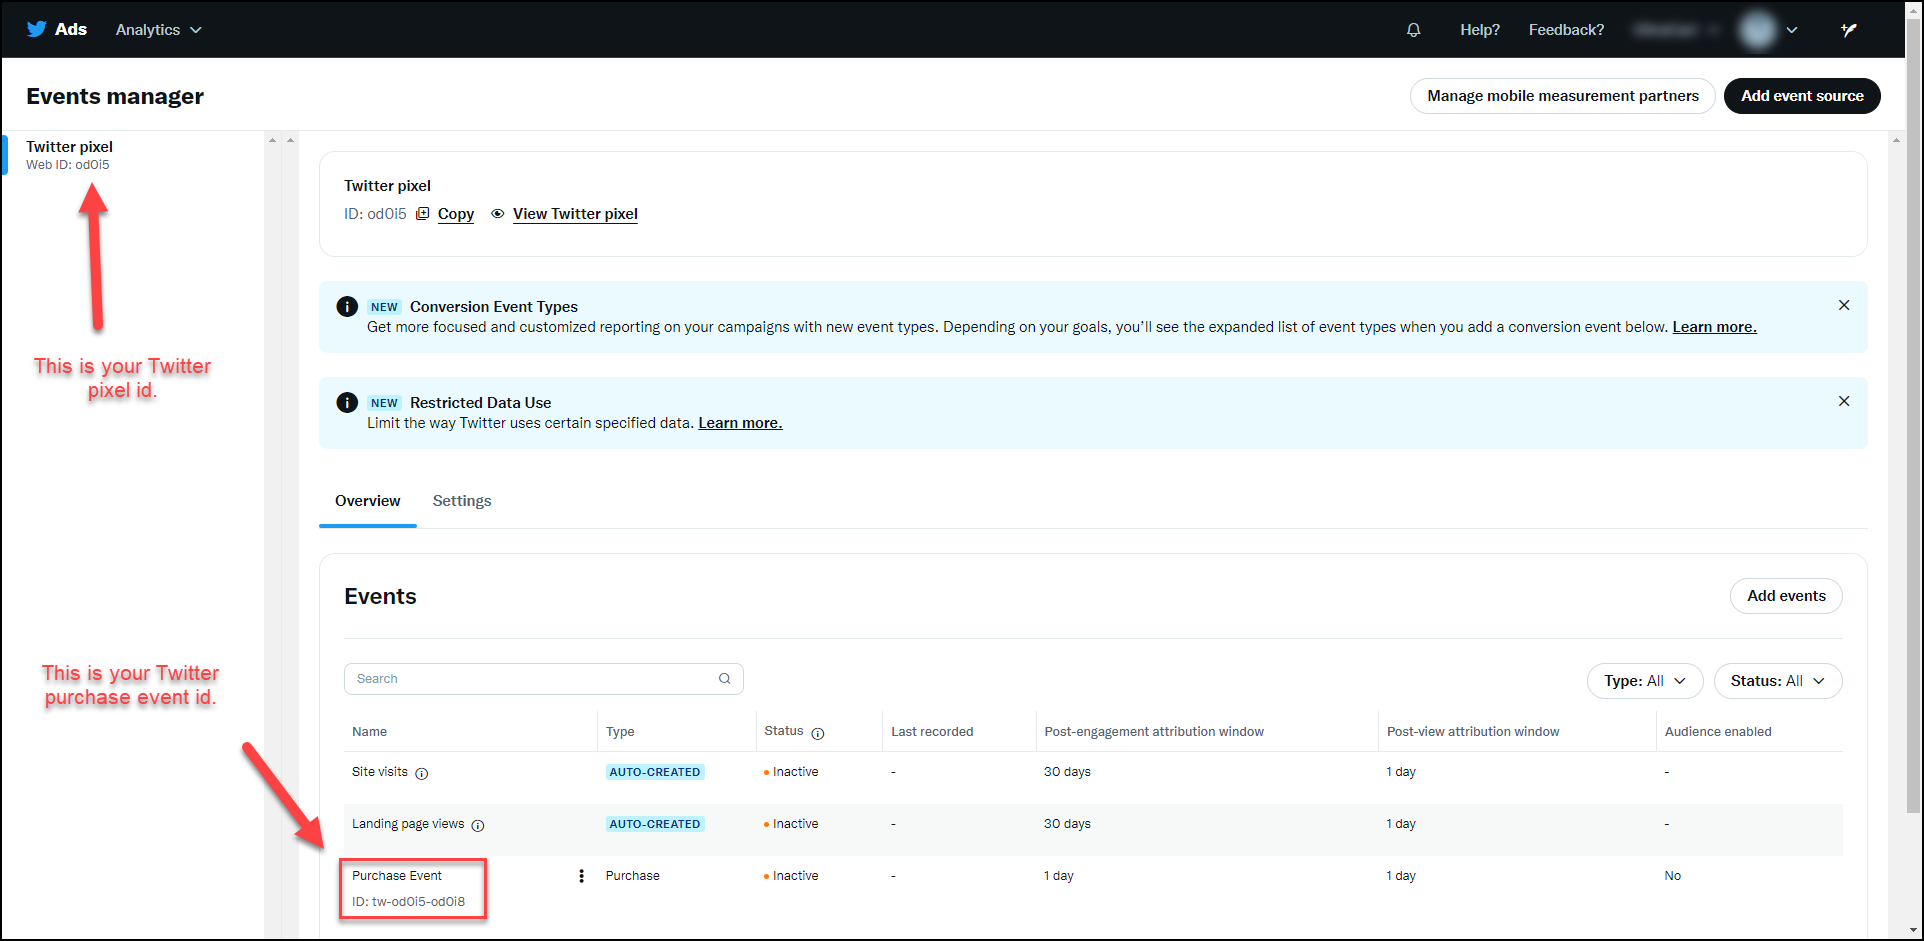Expand the Analytics dropdown menu
The width and height of the screenshot is (1924, 941).
click(x=158, y=30)
